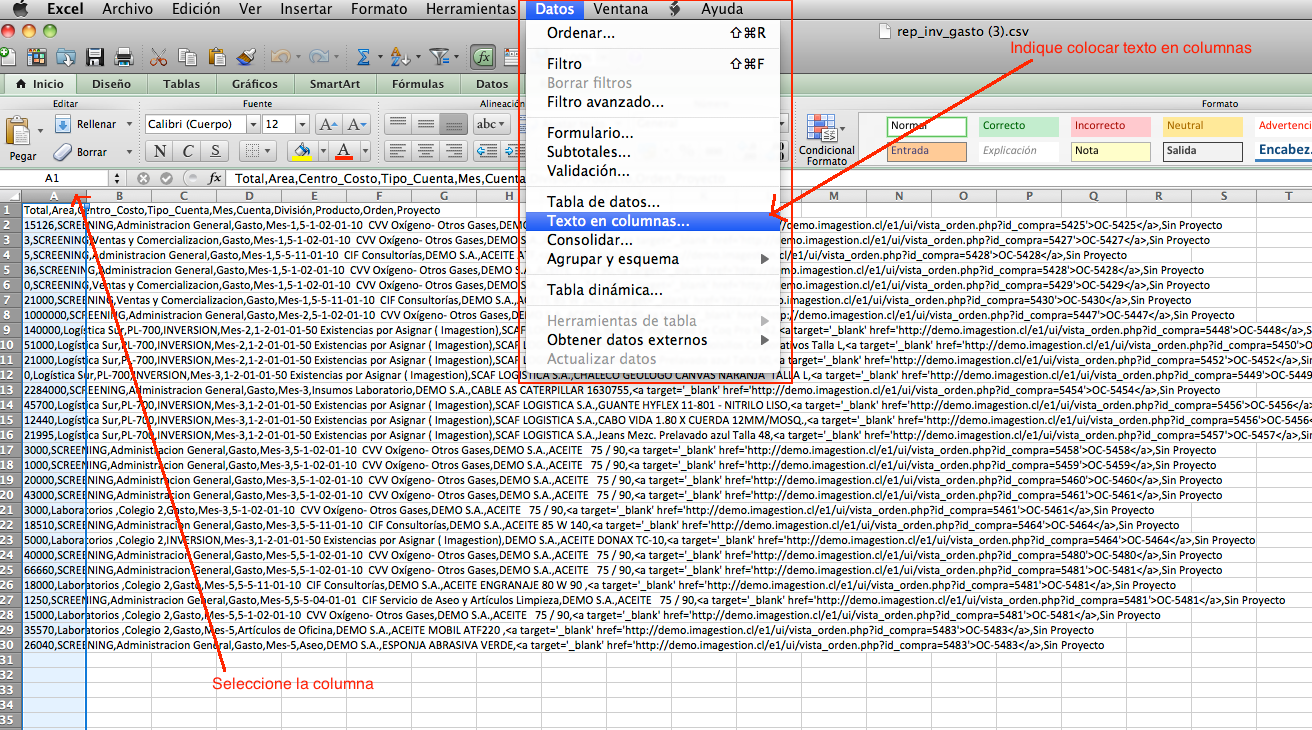This screenshot has width=1312, height=730.
Task: Toggle bottom vertical alignment
Action: pyautogui.click(x=454, y=124)
